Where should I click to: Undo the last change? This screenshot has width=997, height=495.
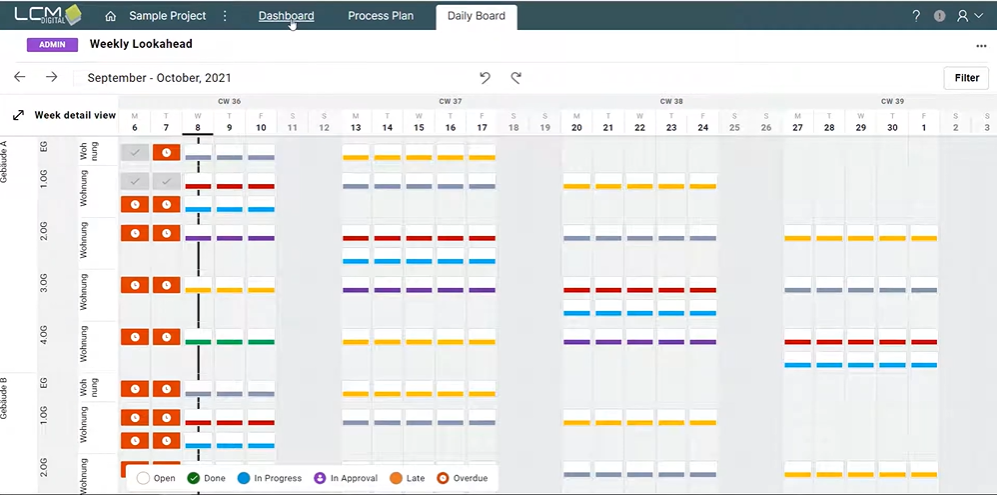point(485,77)
